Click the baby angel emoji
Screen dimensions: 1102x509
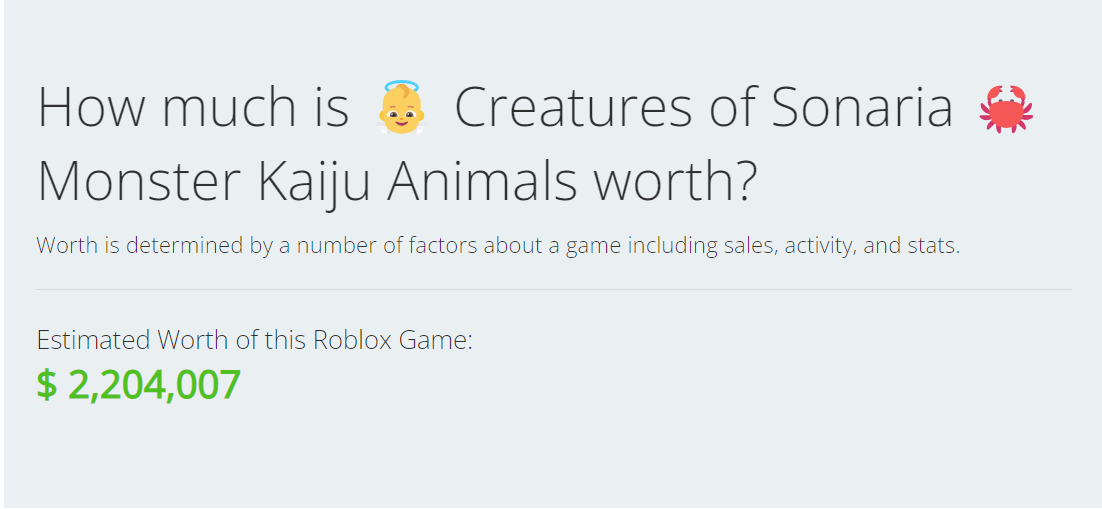[x=400, y=109]
